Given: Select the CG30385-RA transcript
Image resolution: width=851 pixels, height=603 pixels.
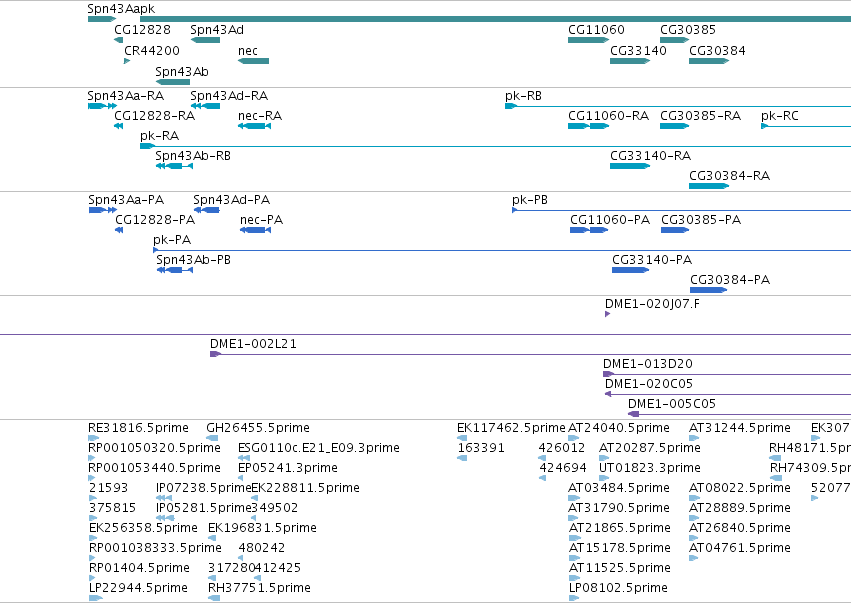Looking at the screenshot, I should click(674, 126).
